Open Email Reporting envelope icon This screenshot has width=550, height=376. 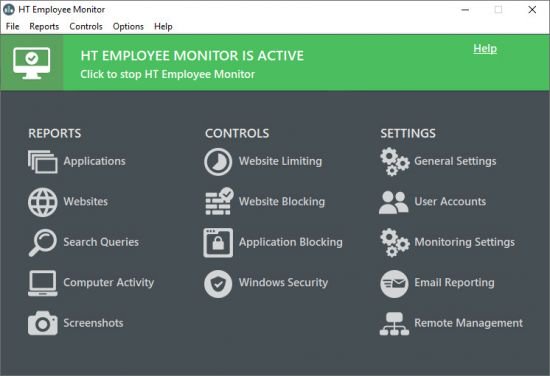coord(394,284)
